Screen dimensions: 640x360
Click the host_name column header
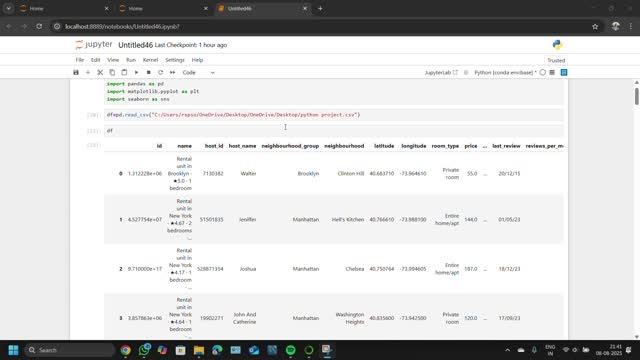click(x=242, y=146)
